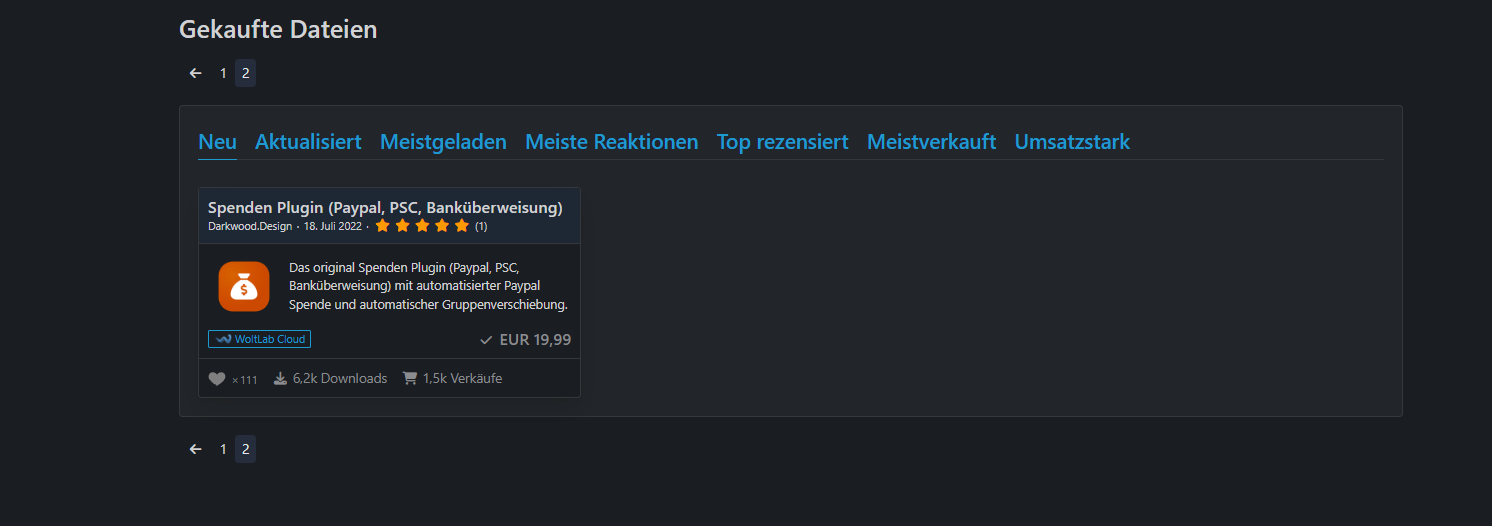Select the Meiste Reaktionen tab
This screenshot has width=1492, height=526.
[x=611, y=142]
